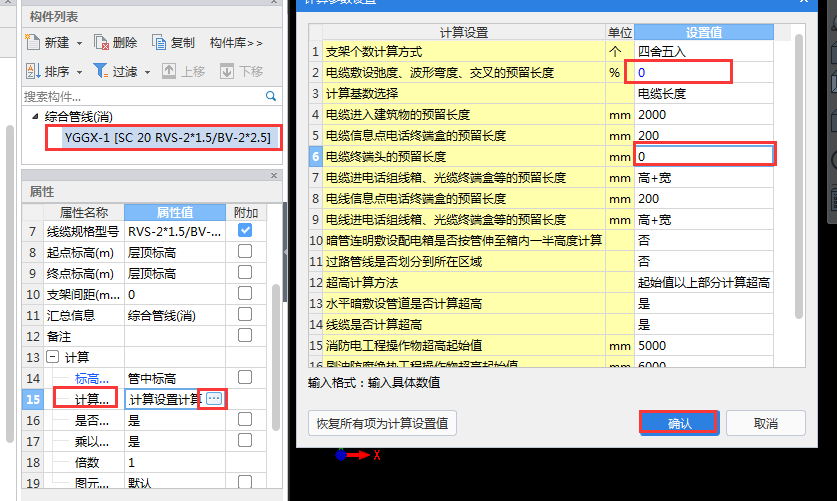Click the 计算设置 column header

(x=464, y=32)
